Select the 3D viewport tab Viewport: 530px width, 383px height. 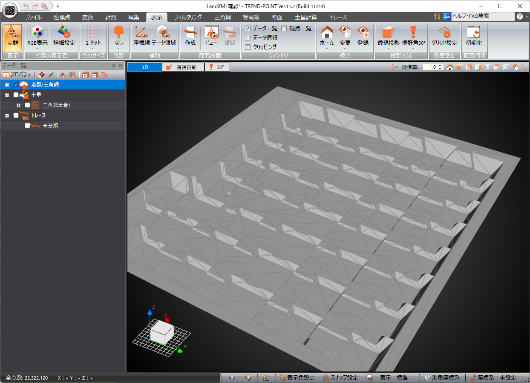(145, 67)
